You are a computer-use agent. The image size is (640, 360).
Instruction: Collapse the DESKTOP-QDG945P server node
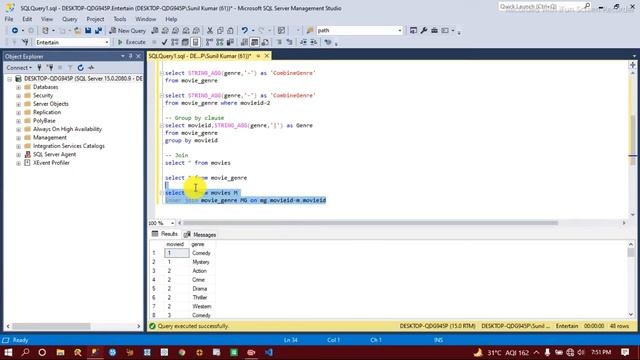9,79
